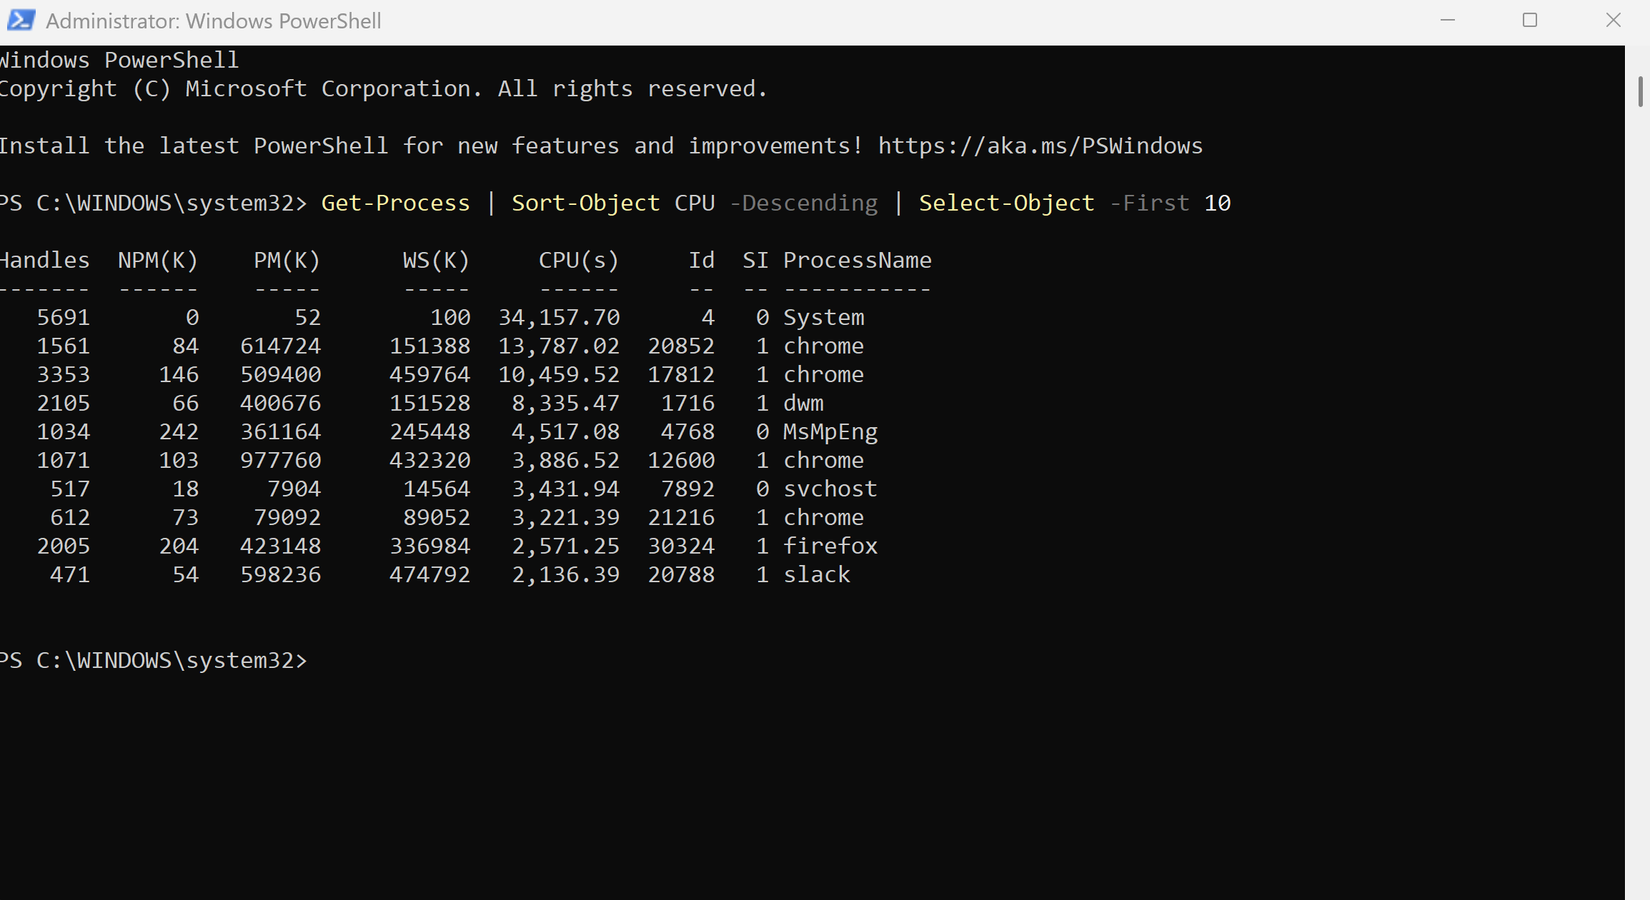Select the Select-Object cmdlet text
1650x900 pixels.
(1006, 203)
